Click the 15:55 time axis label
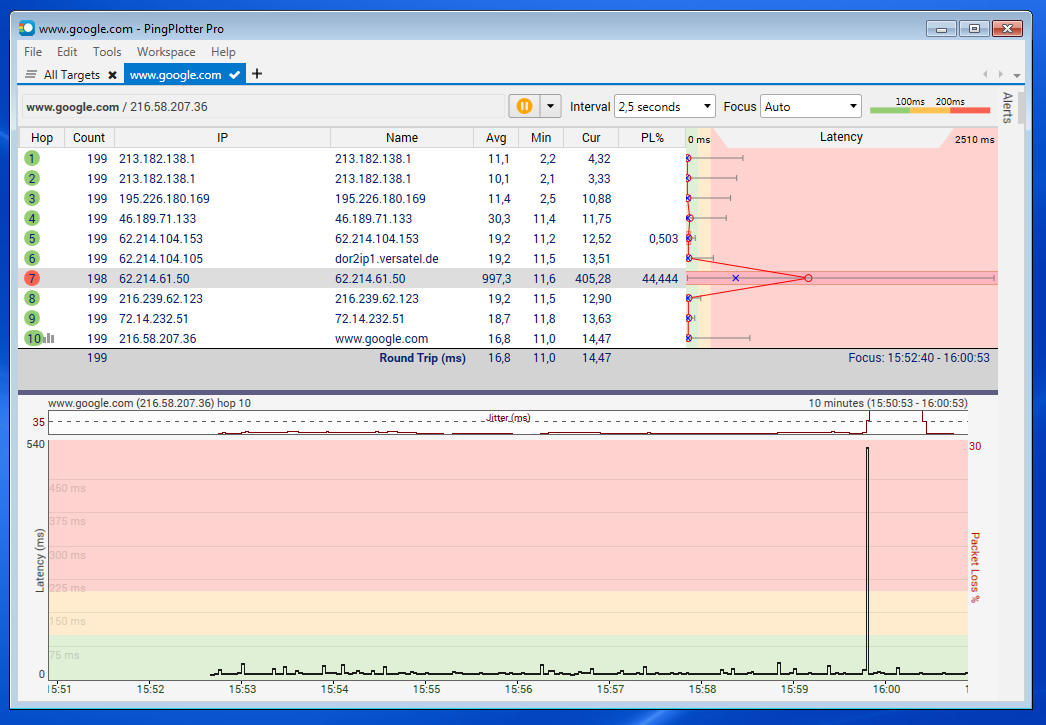Viewport: 1046px width, 725px height. click(427, 689)
